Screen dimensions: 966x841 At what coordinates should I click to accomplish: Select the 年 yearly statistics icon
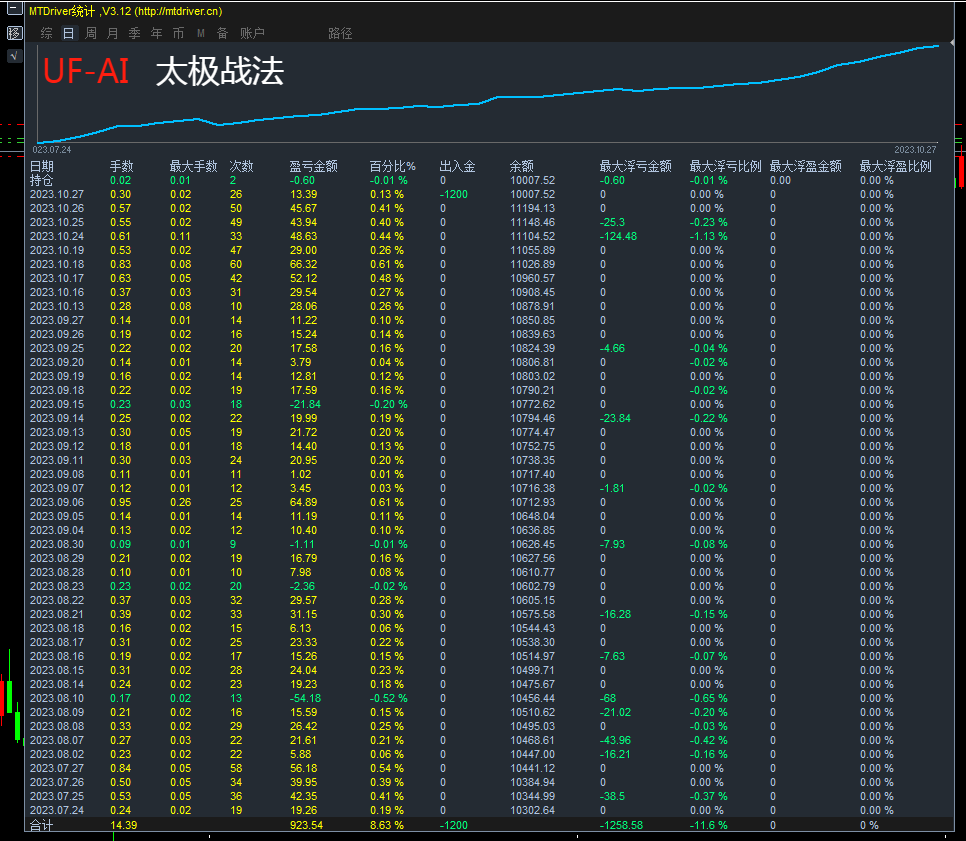(x=155, y=33)
